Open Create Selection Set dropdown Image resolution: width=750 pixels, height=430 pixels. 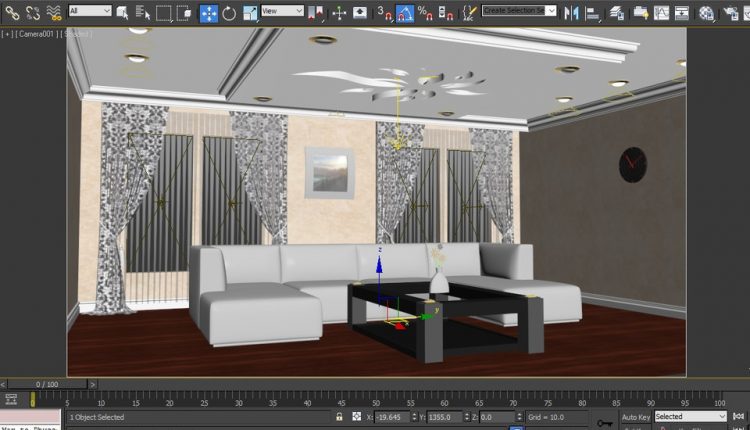tap(519, 11)
